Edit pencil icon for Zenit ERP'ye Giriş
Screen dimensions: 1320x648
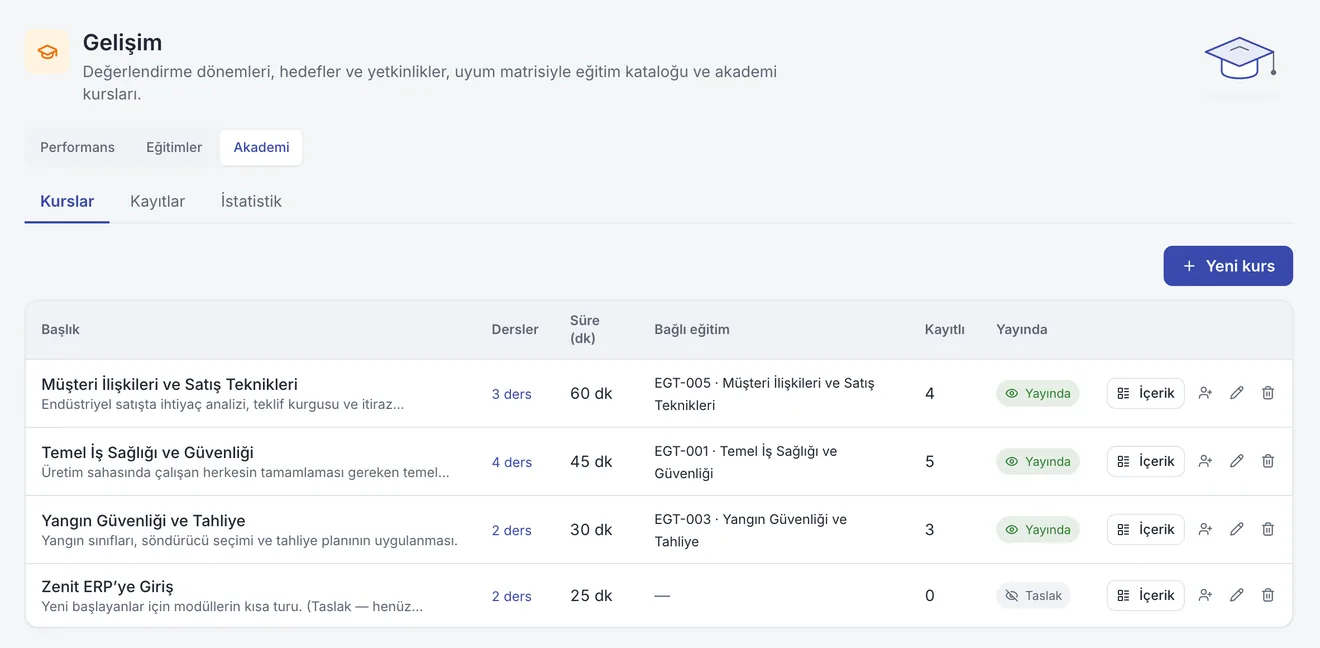coord(1237,595)
